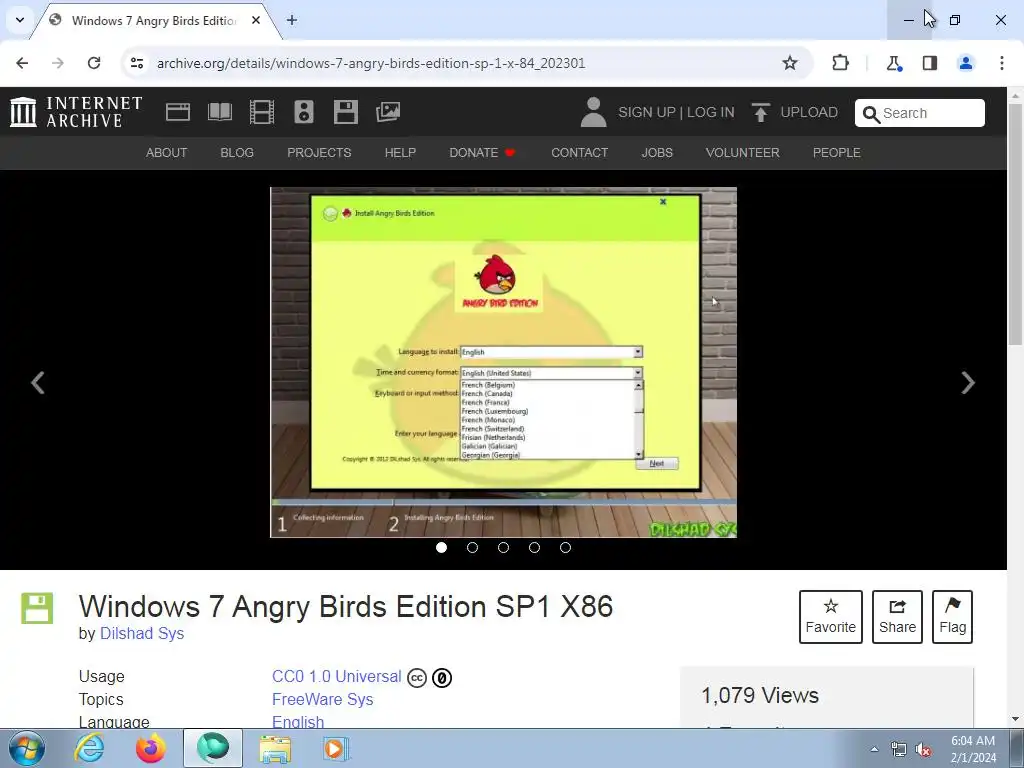
Task: Open the Windows Start button
Action: point(27,748)
